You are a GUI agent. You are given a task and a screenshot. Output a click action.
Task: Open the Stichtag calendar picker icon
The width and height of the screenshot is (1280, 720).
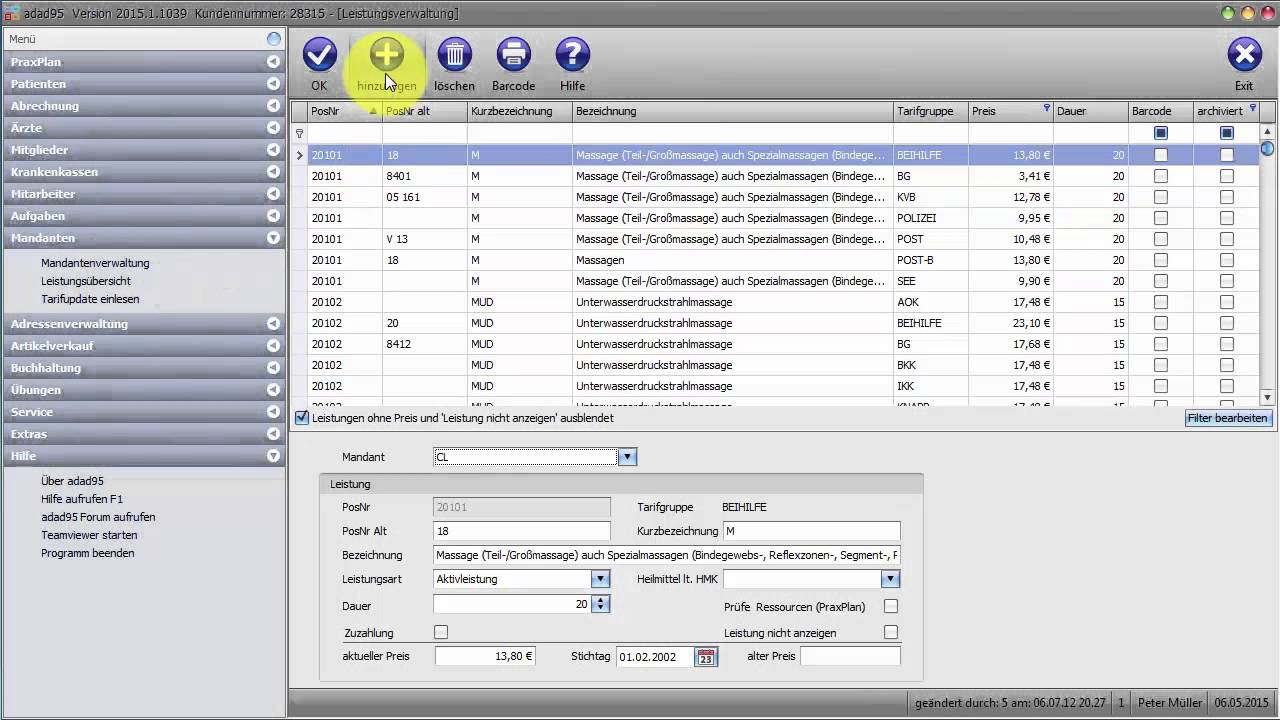(x=706, y=657)
